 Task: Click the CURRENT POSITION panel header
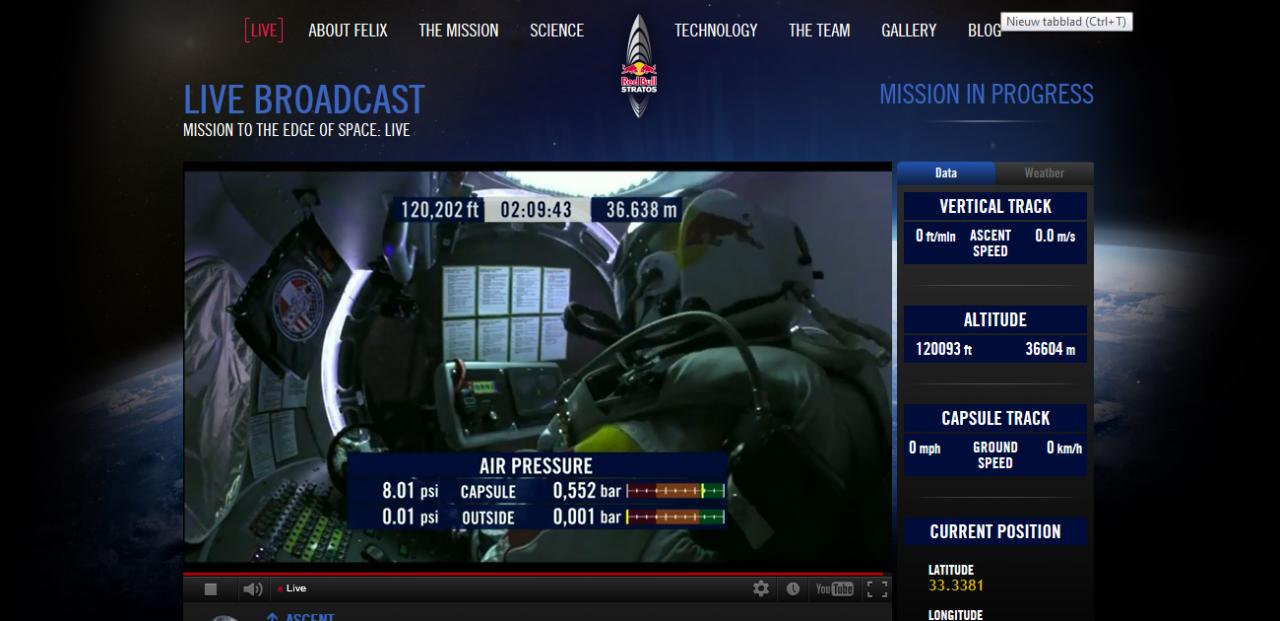point(995,532)
